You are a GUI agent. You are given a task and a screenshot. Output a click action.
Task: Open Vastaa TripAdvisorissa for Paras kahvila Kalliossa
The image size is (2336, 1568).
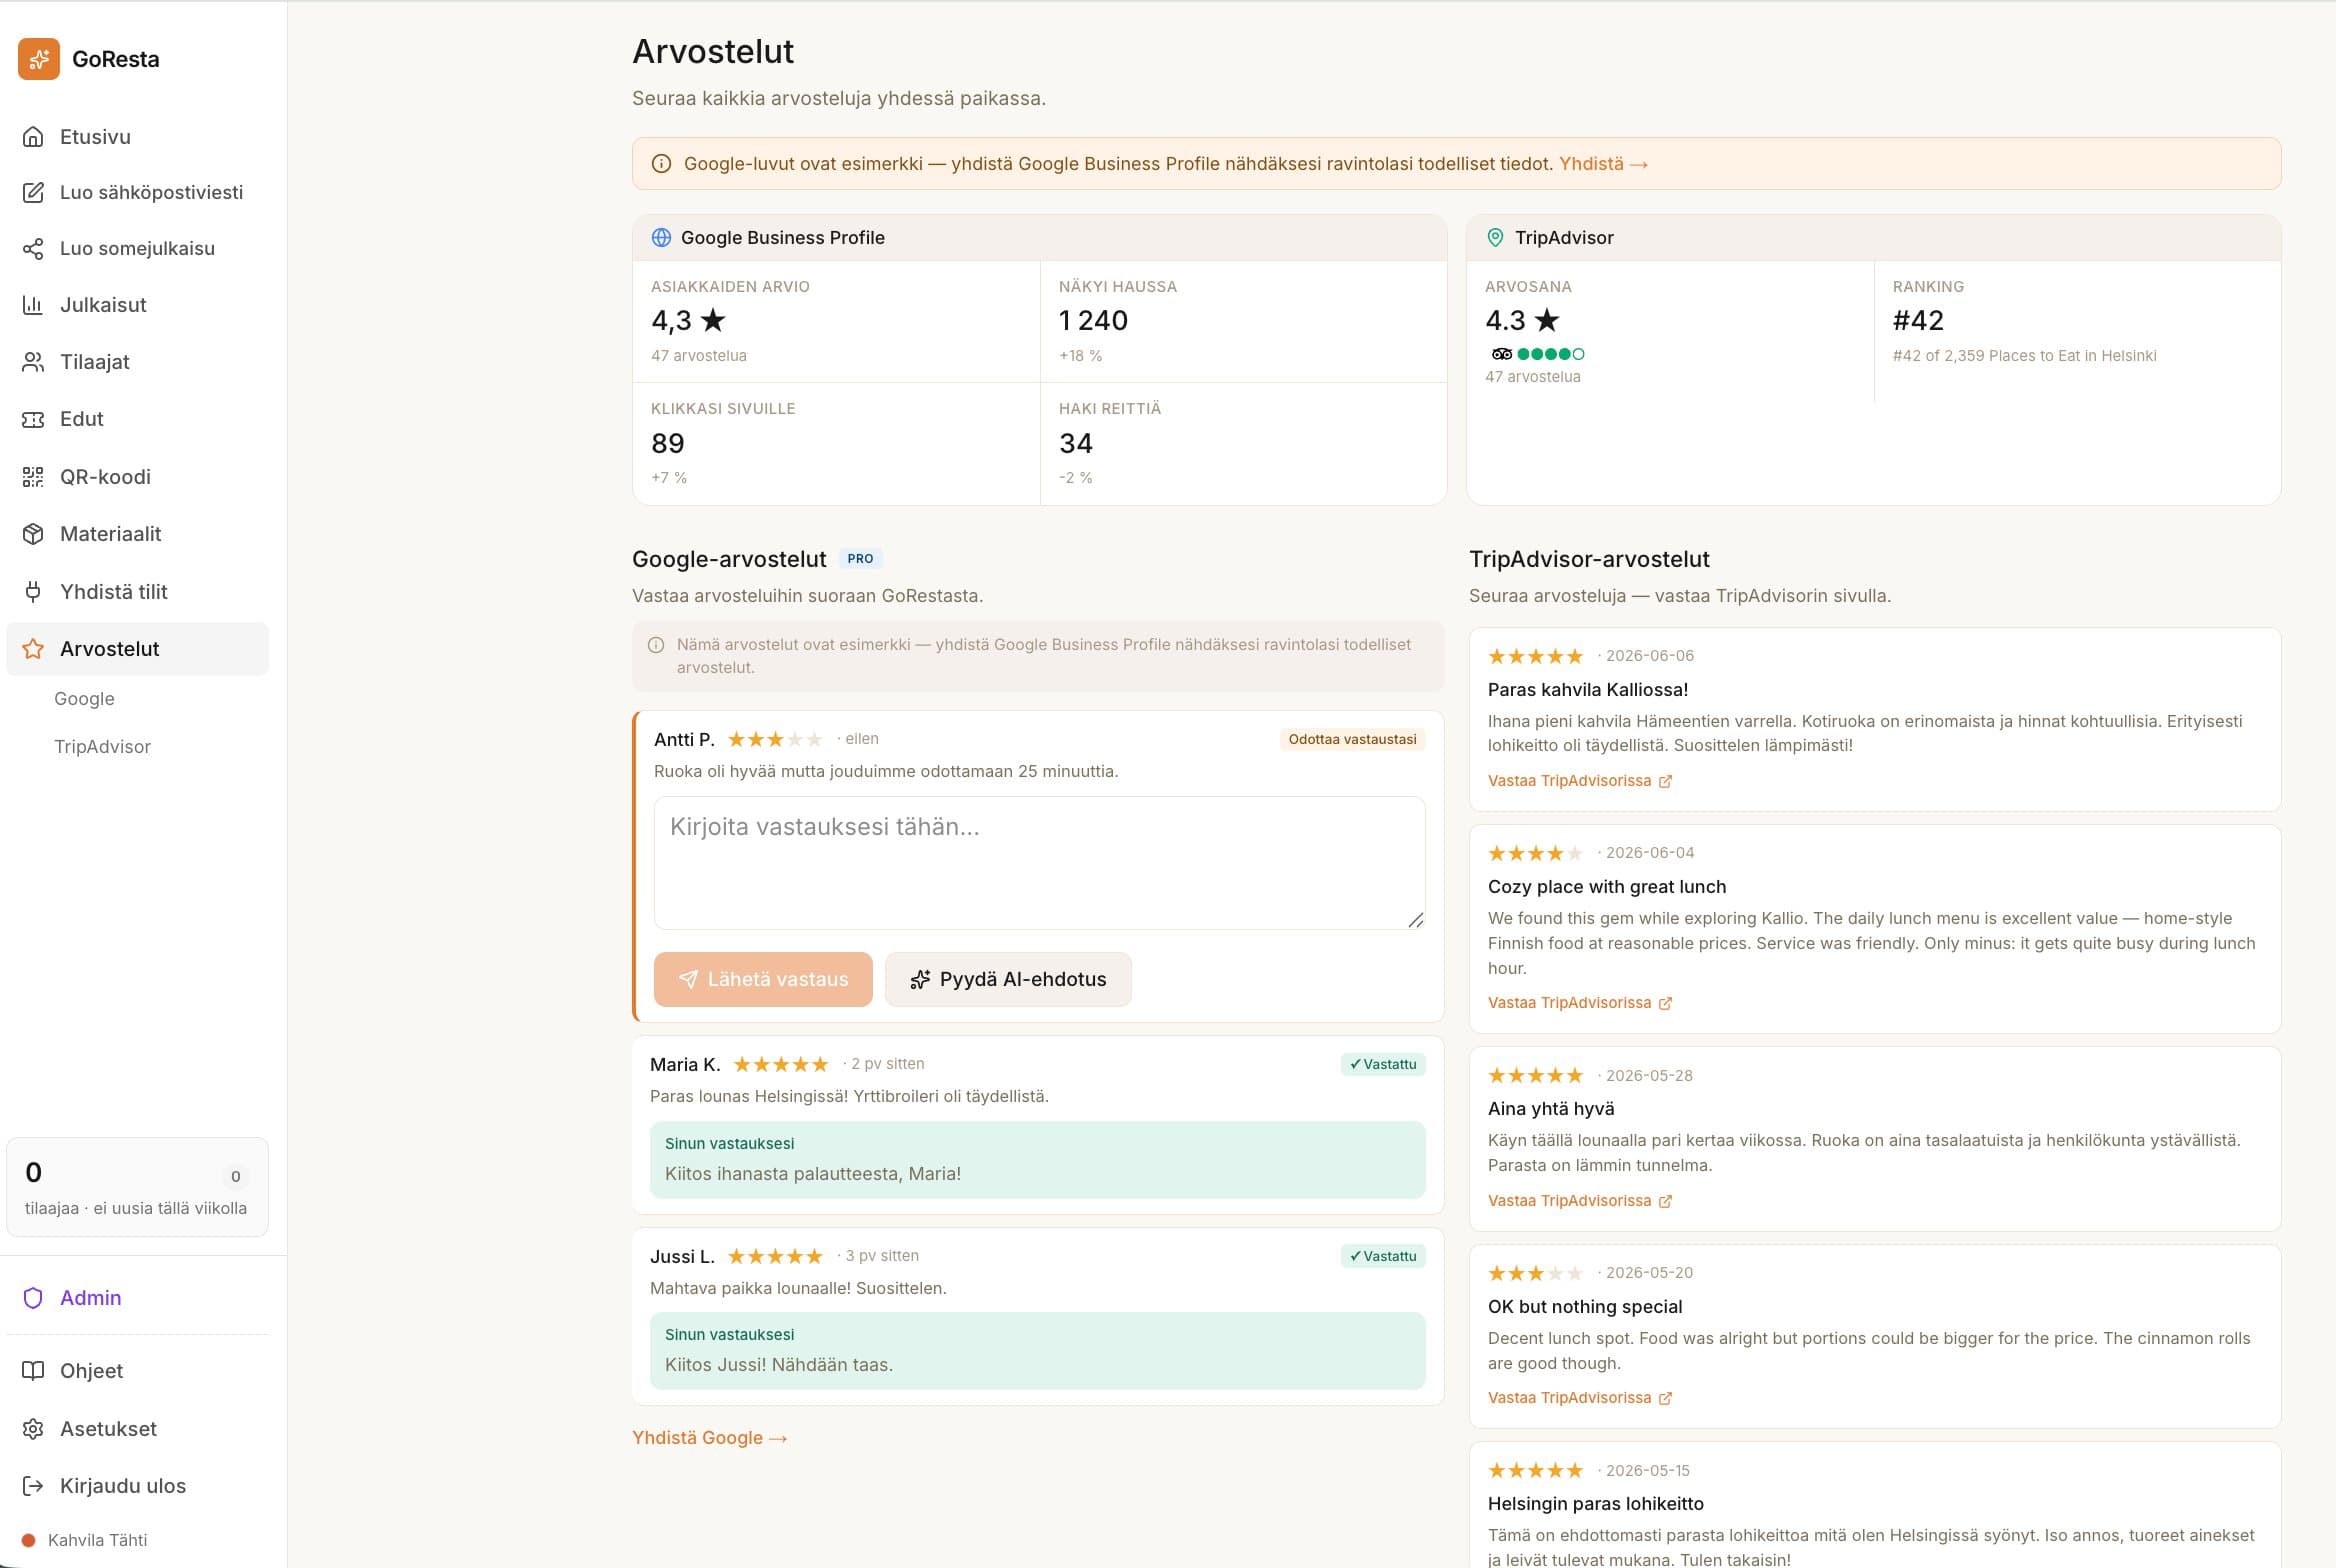[x=1579, y=781]
